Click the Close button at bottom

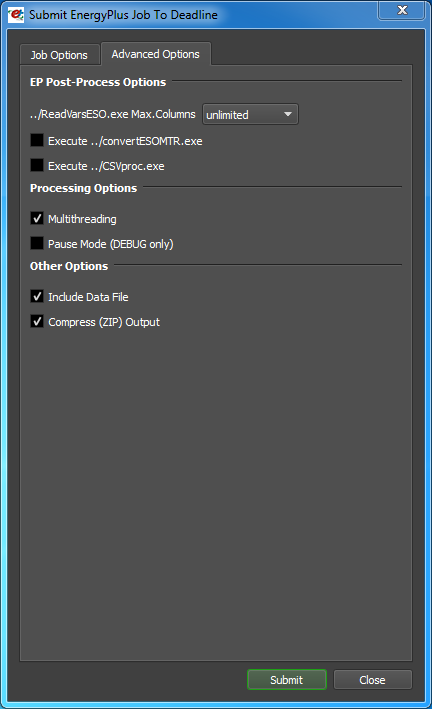tap(372, 680)
